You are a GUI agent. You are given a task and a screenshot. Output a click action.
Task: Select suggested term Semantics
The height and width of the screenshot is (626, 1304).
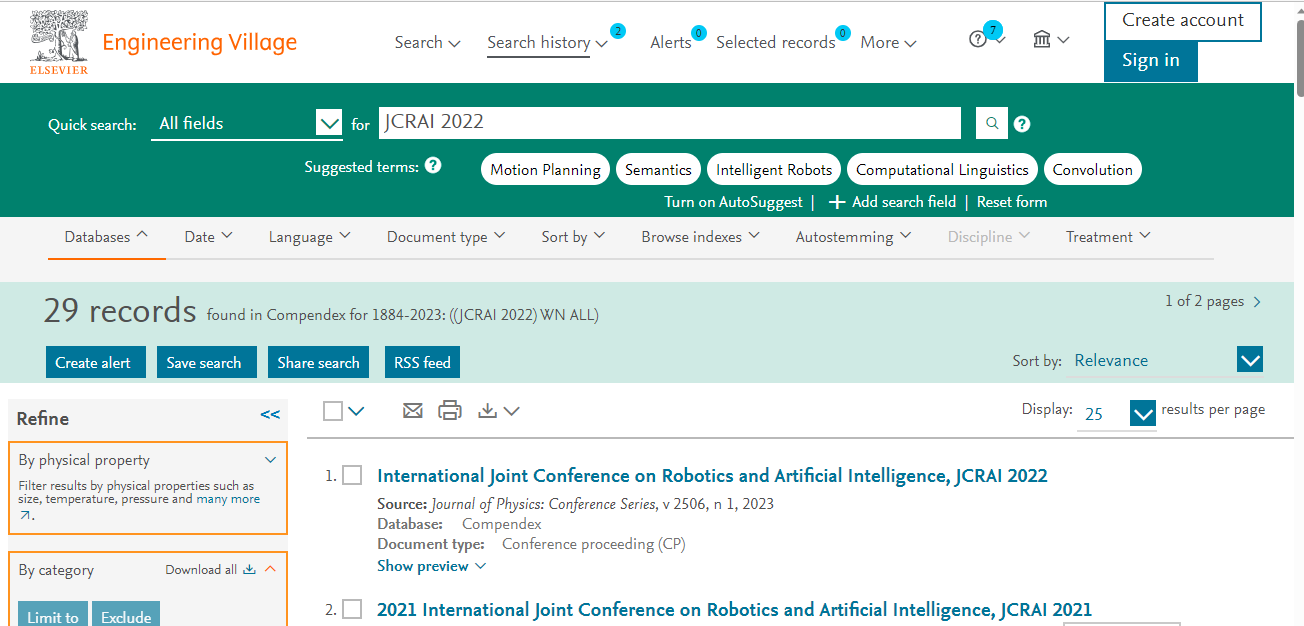[658, 169]
